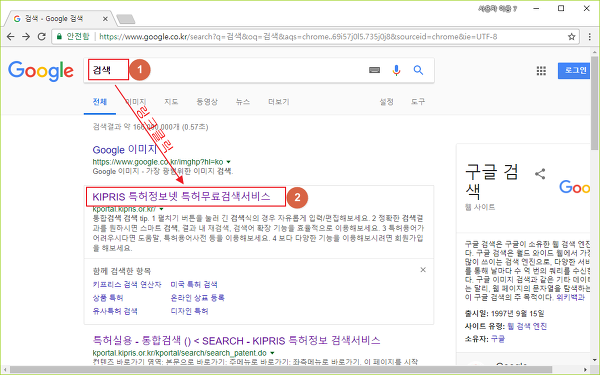The height and width of the screenshot is (375, 600).
Task: Open 특허실용 - 통합검색 KIPRIS result
Action: (x=236, y=341)
